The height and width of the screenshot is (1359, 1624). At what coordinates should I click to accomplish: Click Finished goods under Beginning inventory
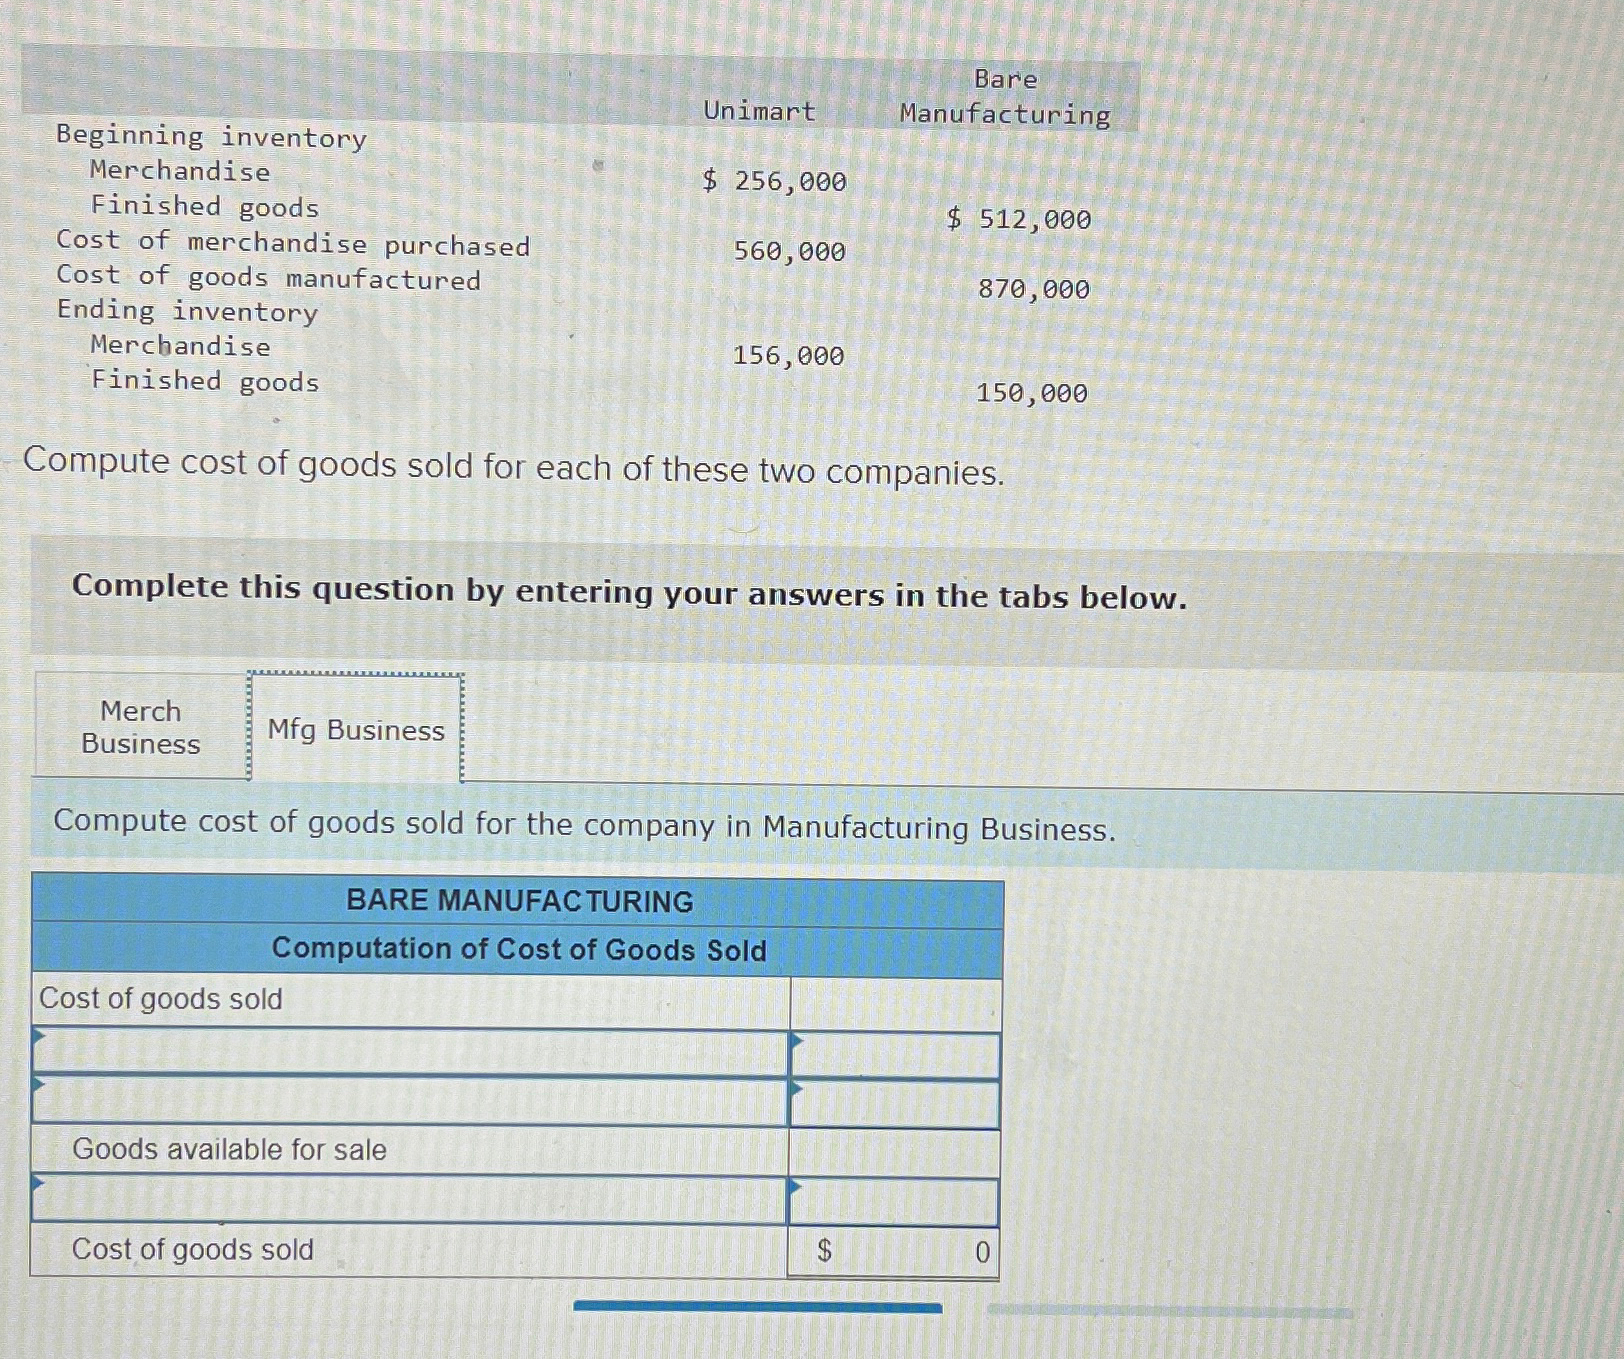205,206
